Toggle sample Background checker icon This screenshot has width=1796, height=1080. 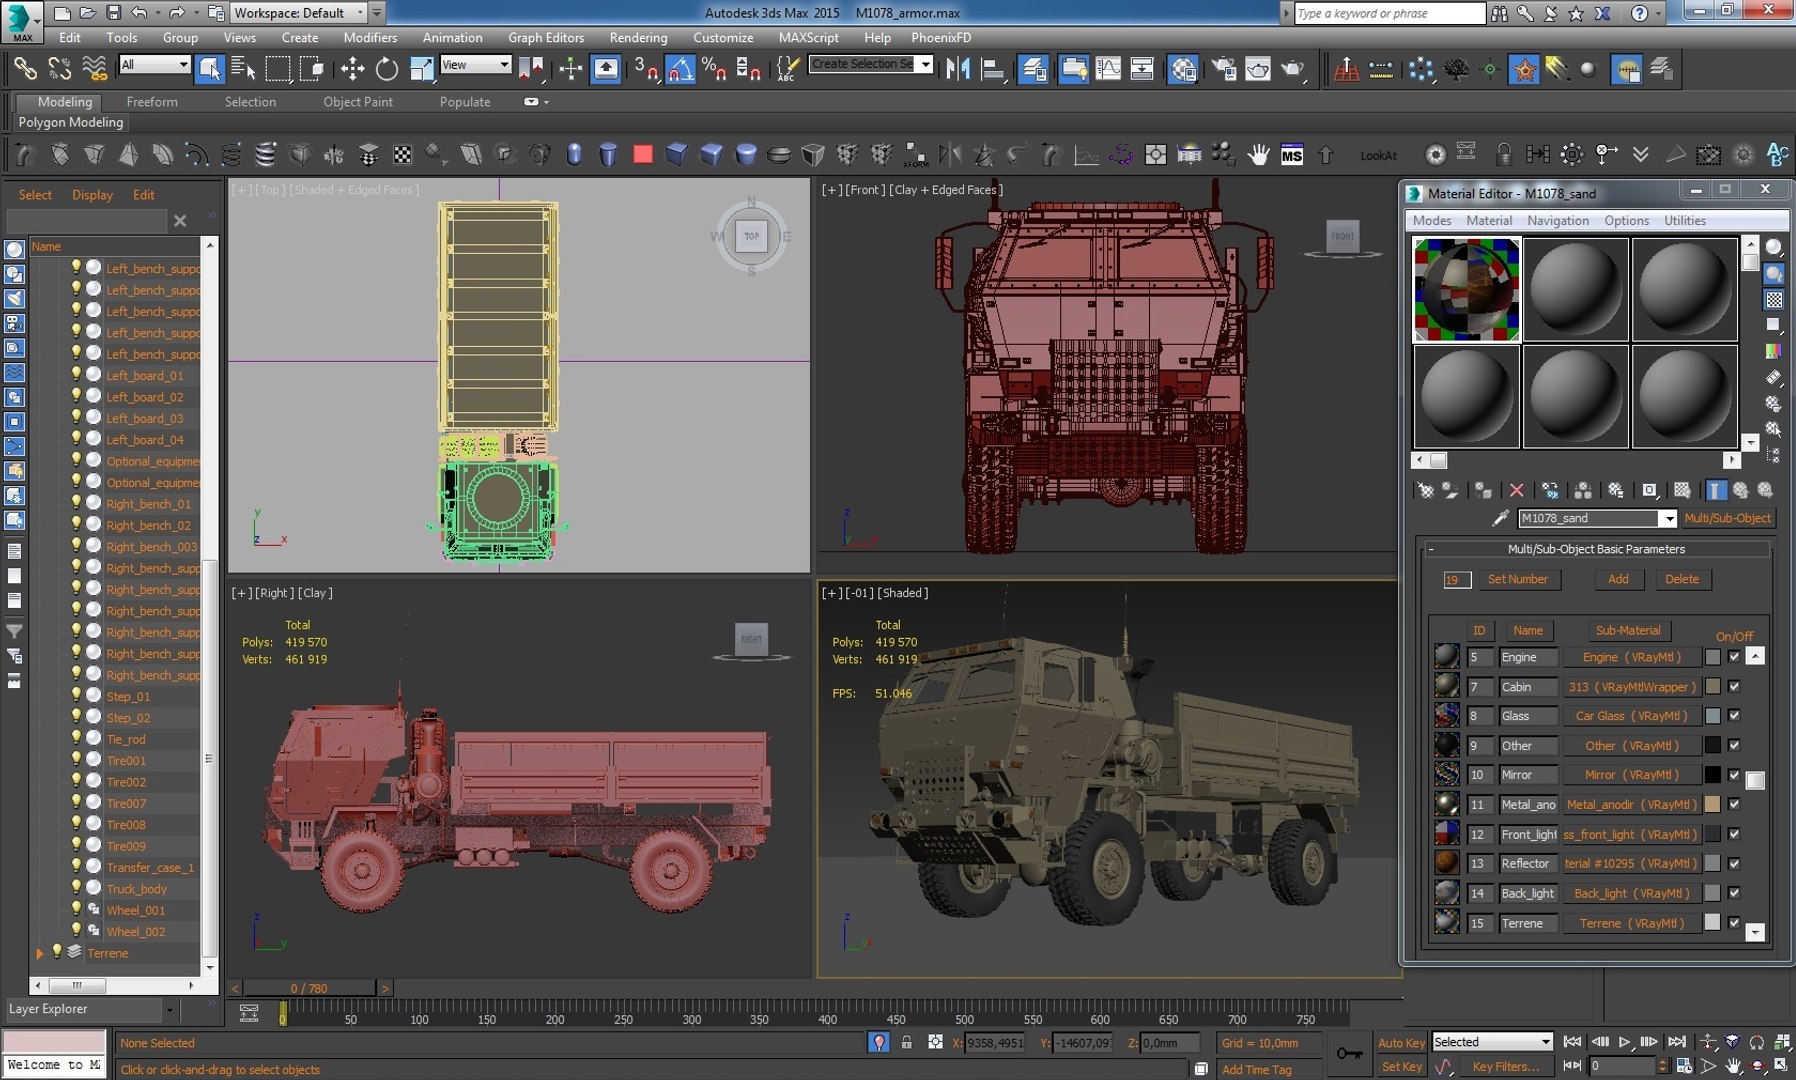coord(1774,299)
